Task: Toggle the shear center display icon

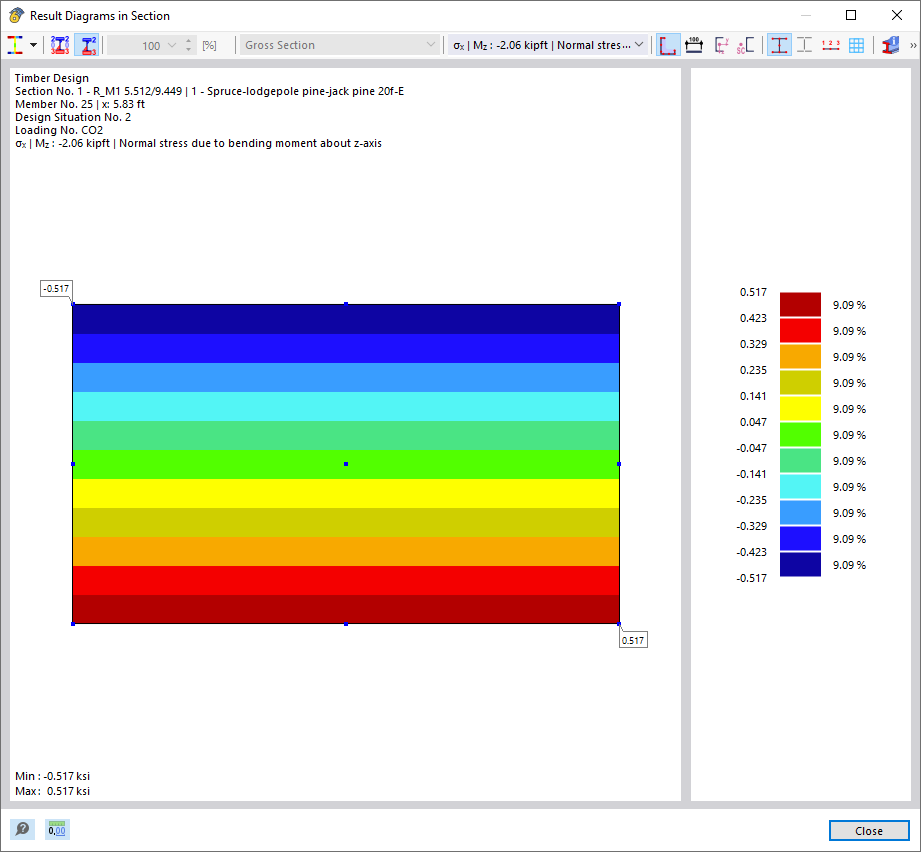Action: coord(746,44)
